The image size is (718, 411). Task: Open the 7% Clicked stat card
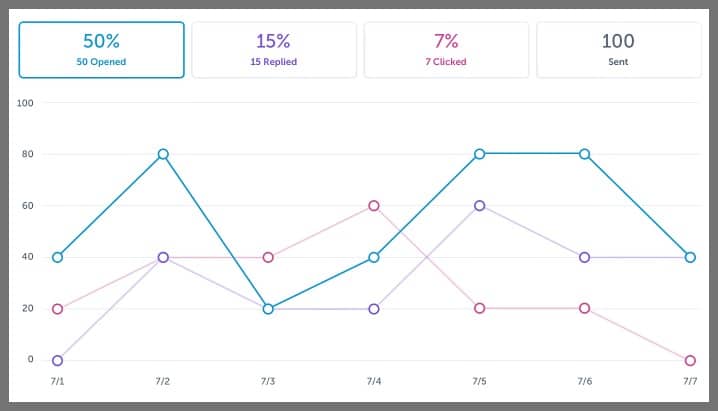(446, 49)
